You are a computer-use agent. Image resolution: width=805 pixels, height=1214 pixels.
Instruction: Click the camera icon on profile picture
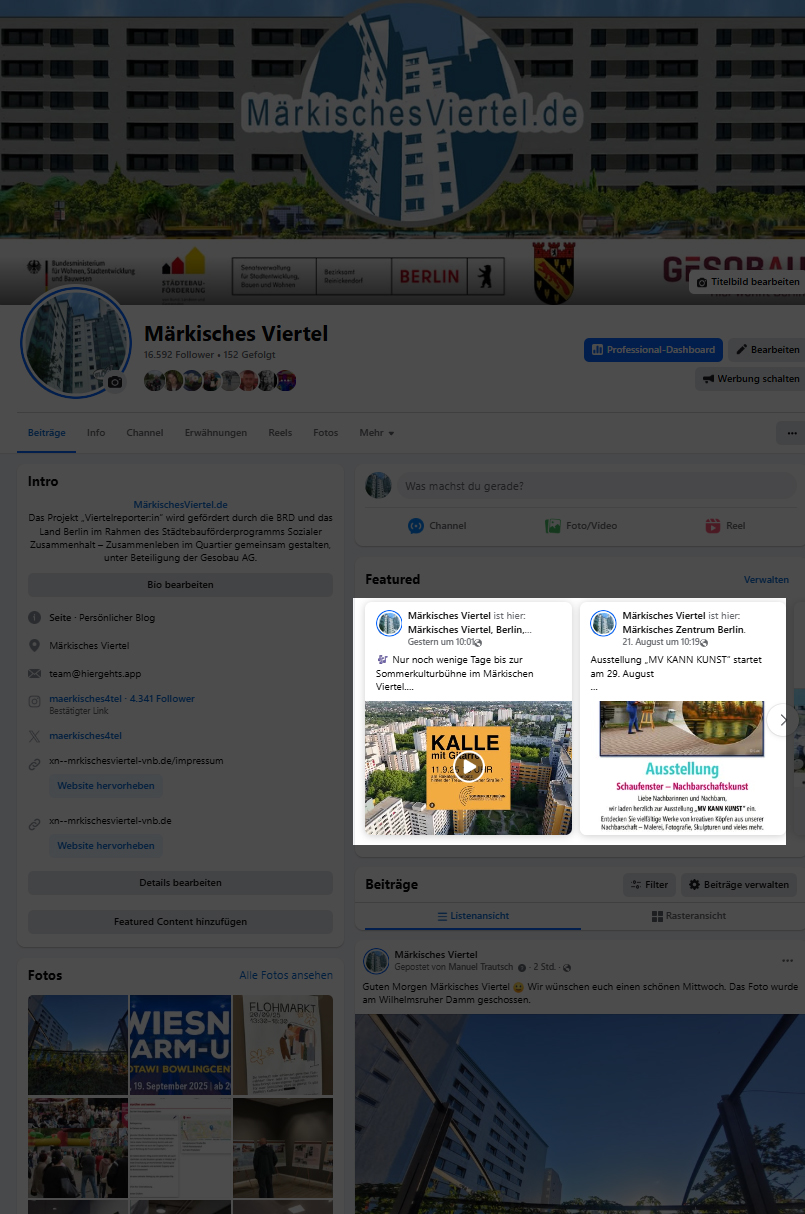[x=115, y=382]
